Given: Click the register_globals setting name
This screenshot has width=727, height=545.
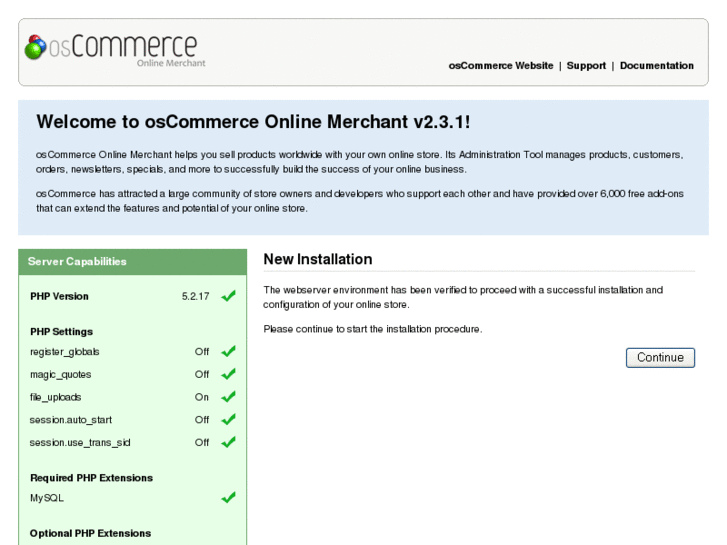Looking at the screenshot, I should pos(64,352).
